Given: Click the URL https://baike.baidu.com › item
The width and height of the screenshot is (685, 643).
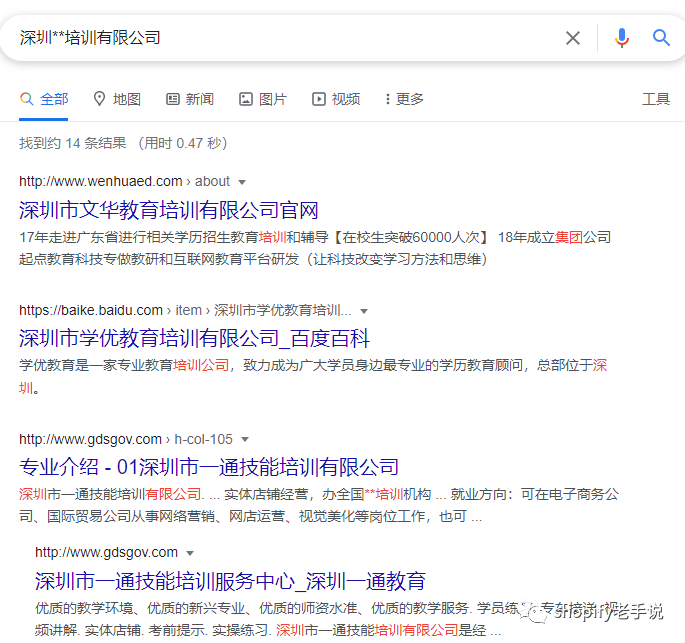Looking at the screenshot, I should 185,311.
